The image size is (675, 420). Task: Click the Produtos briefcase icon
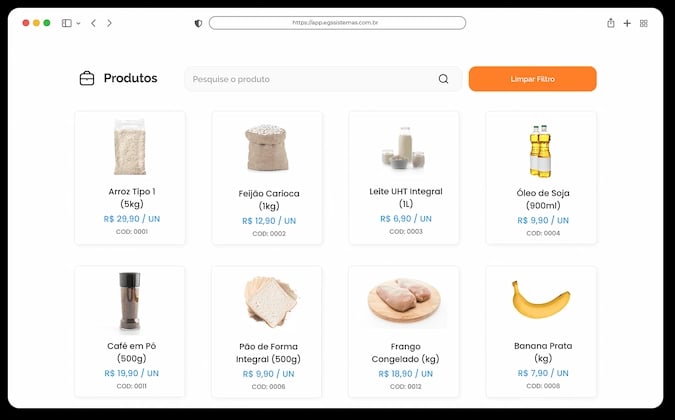87,78
